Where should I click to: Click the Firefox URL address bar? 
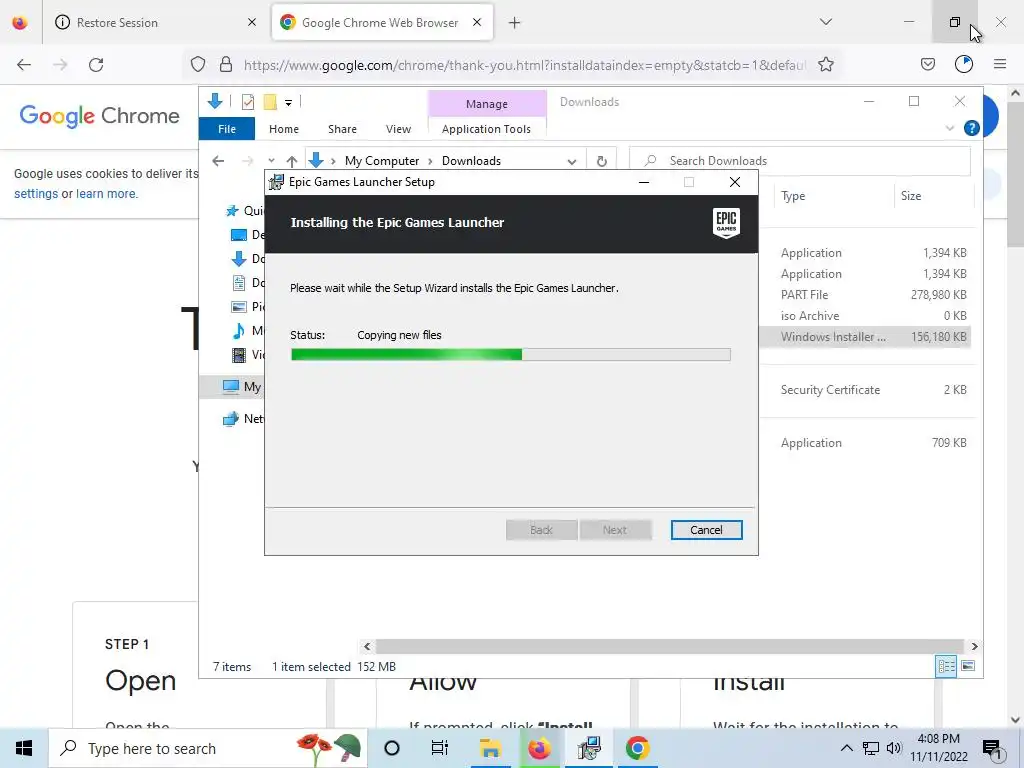click(524, 65)
